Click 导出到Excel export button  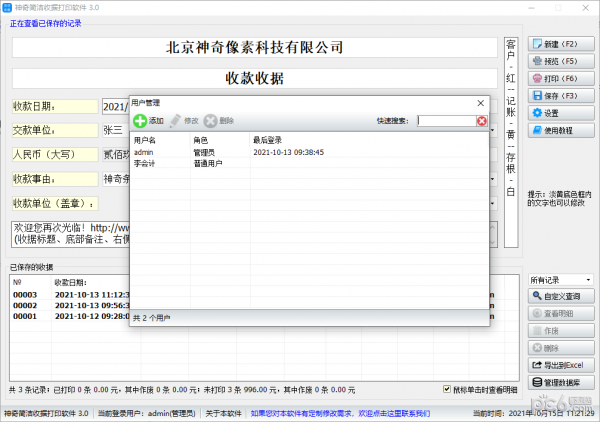[x=561, y=365]
